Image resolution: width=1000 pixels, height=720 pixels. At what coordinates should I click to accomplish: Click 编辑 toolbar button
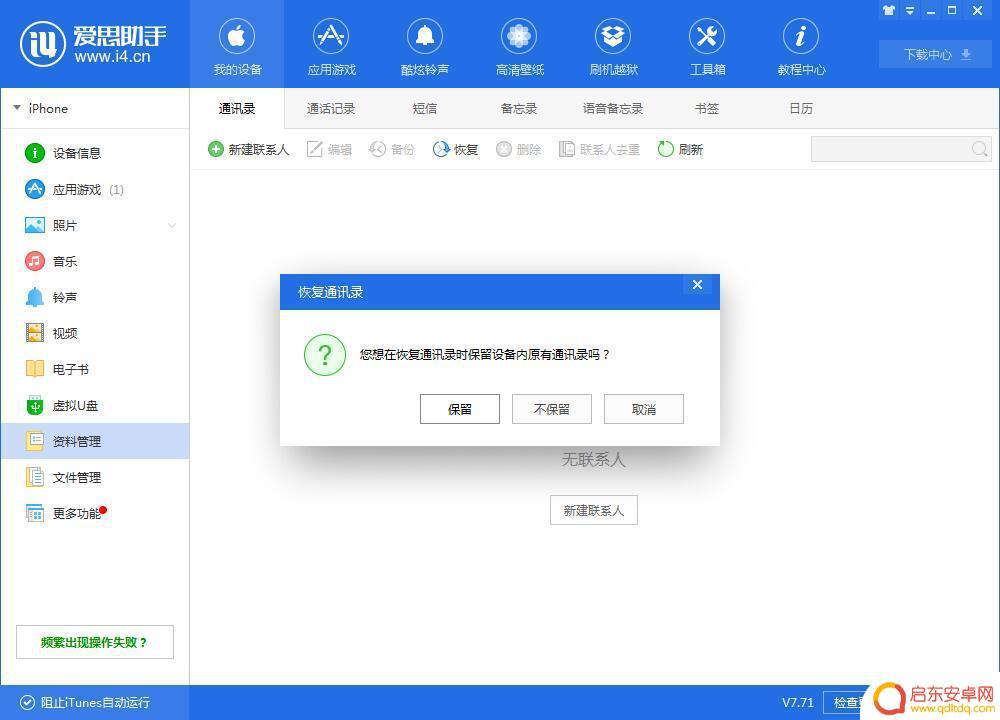329,149
